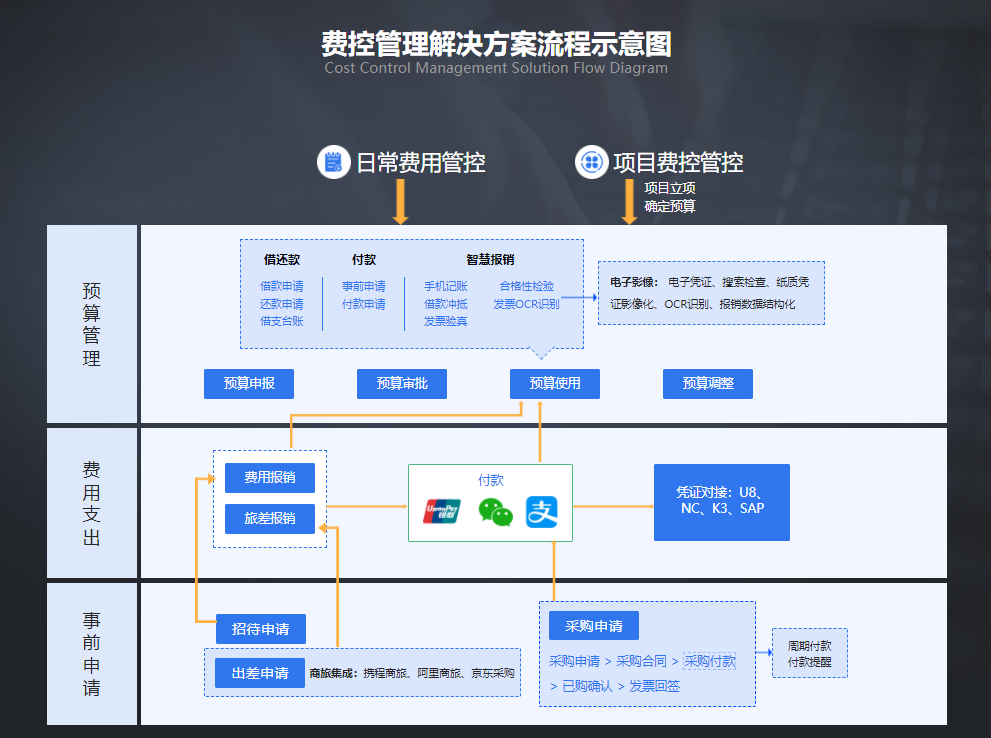The height and width of the screenshot is (738, 991).
Task: Click the WeChat Pay logo
Action: click(496, 512)
